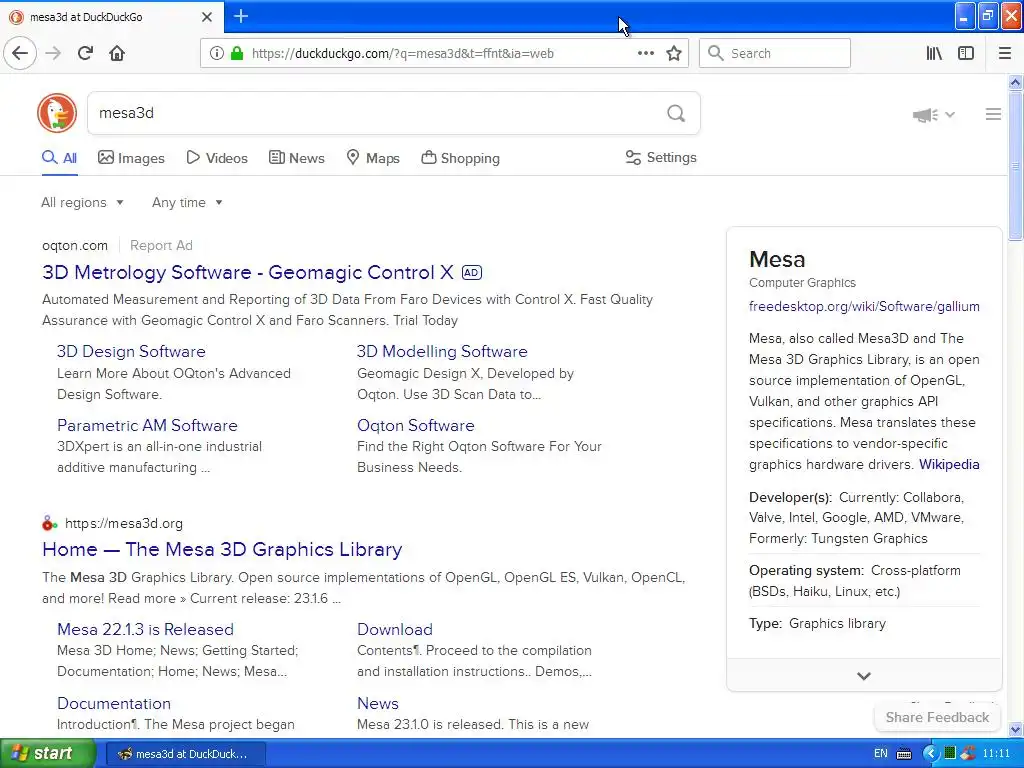Open Mesa 22.1.3 is Released link
This screenshot has width=1024, height=768.
point(145,629)
